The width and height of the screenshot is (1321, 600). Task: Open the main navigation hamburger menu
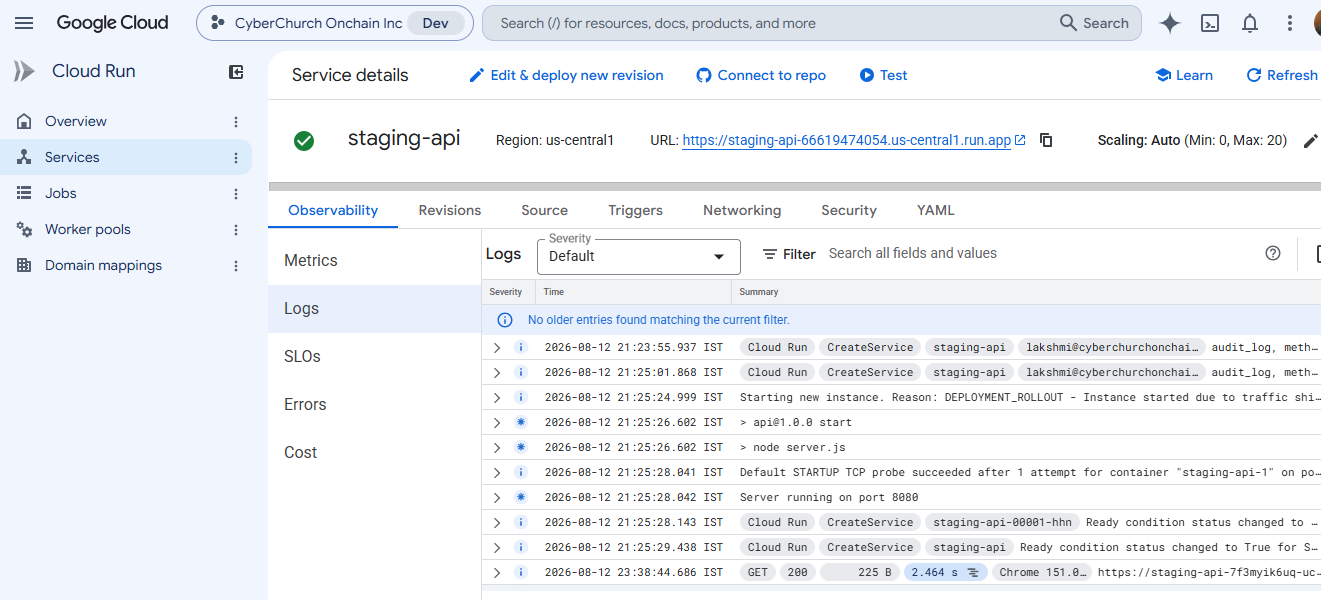24,23
